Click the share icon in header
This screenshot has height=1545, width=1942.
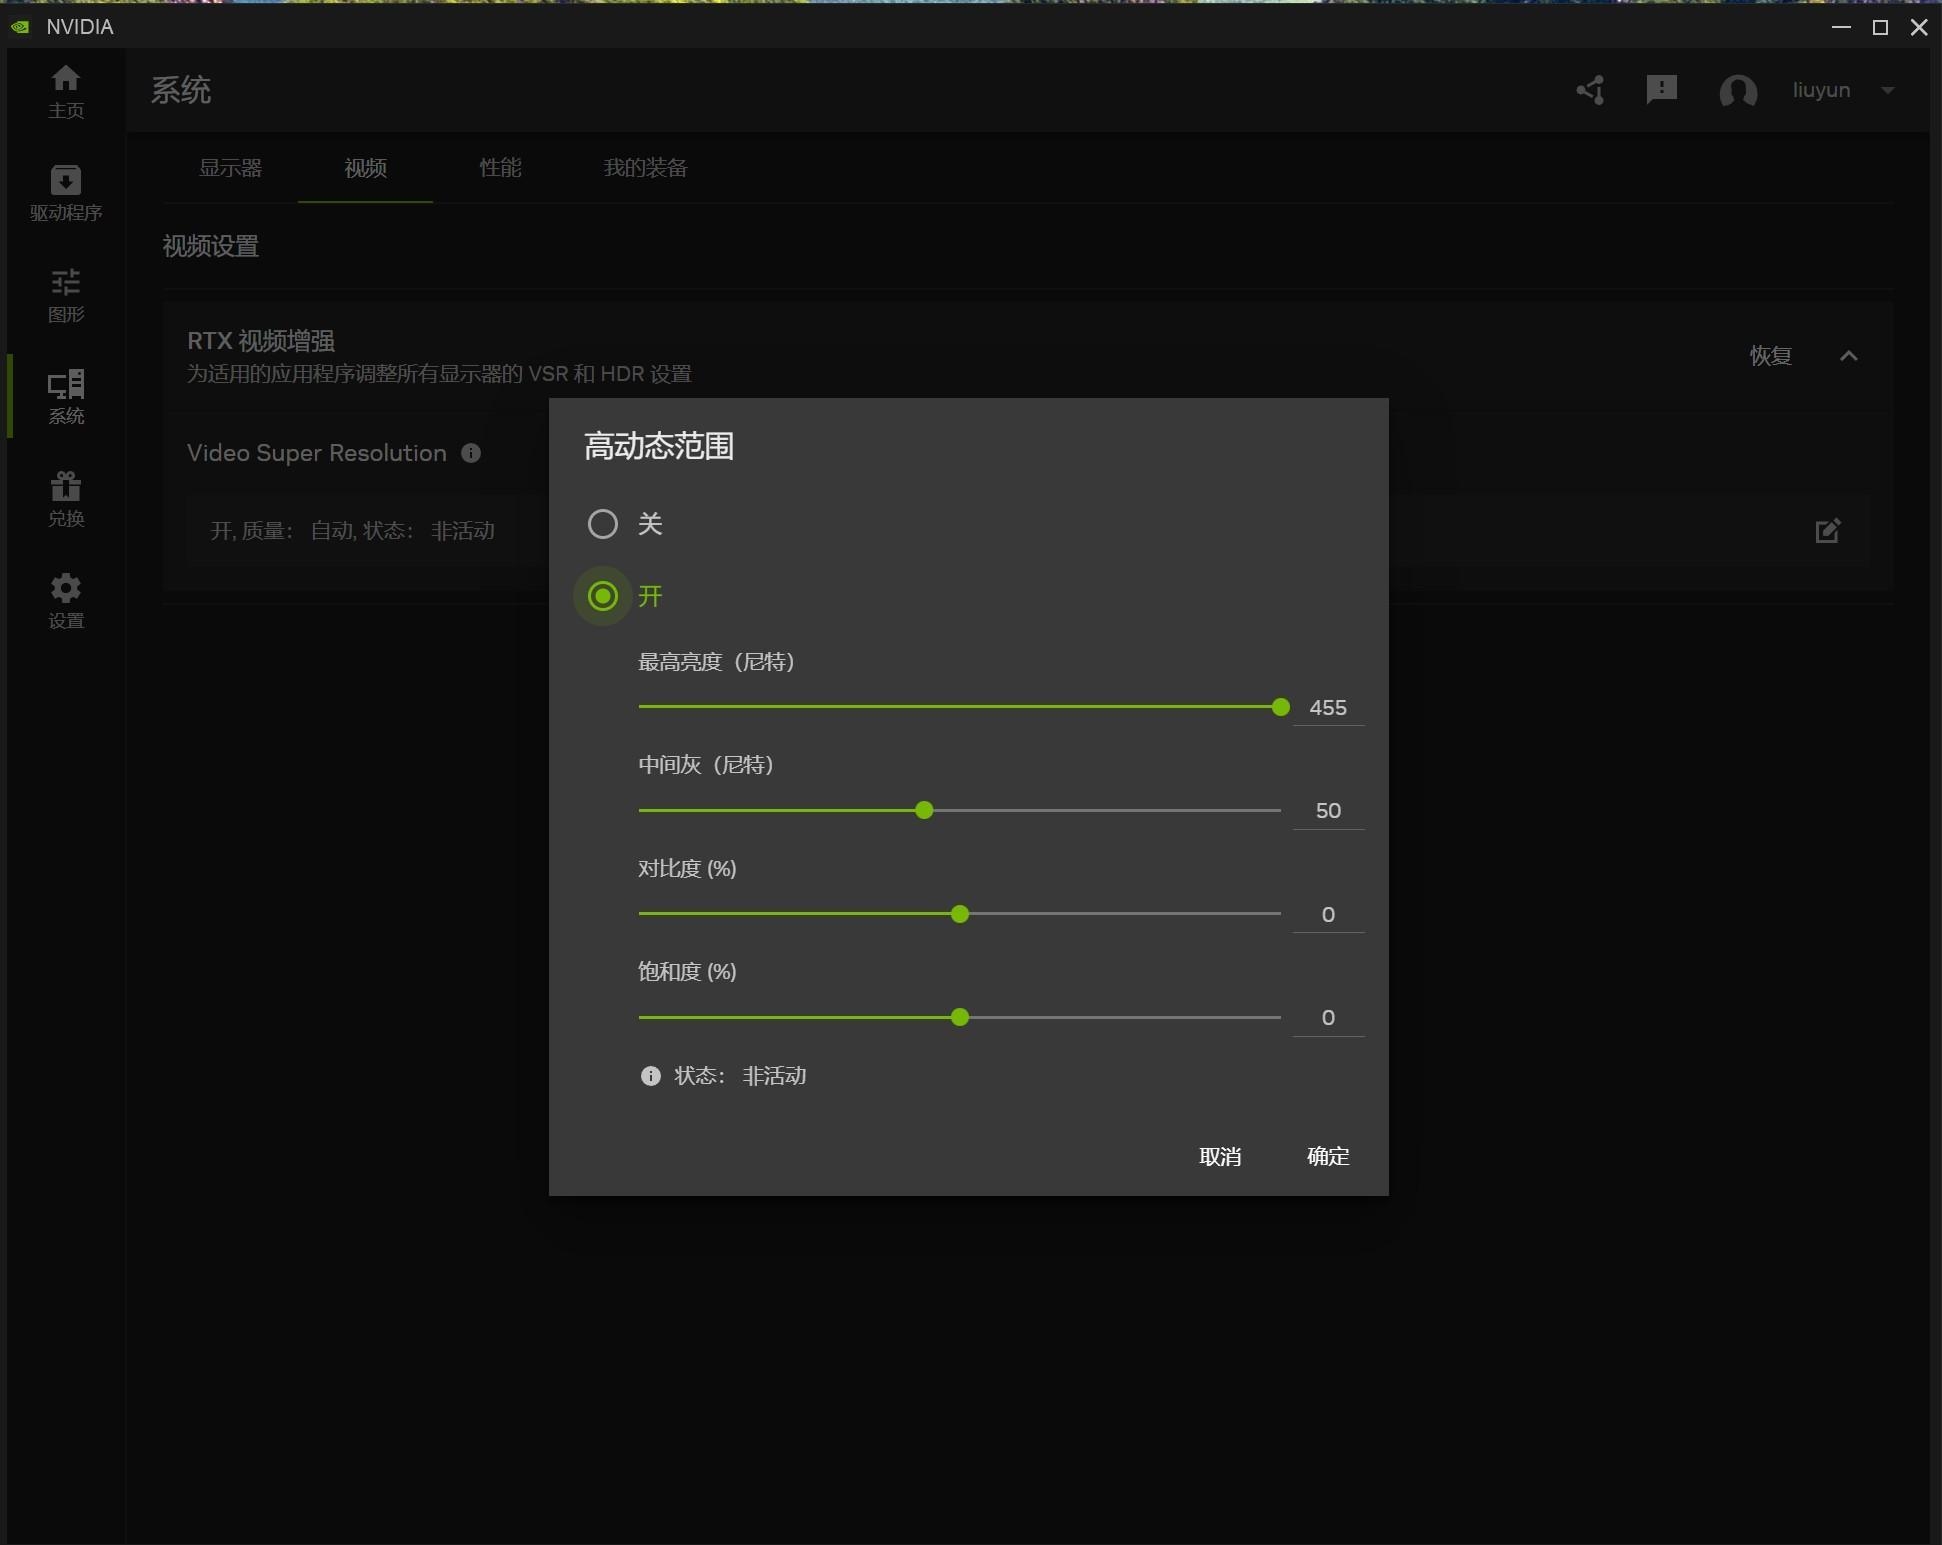point(1591,90)
